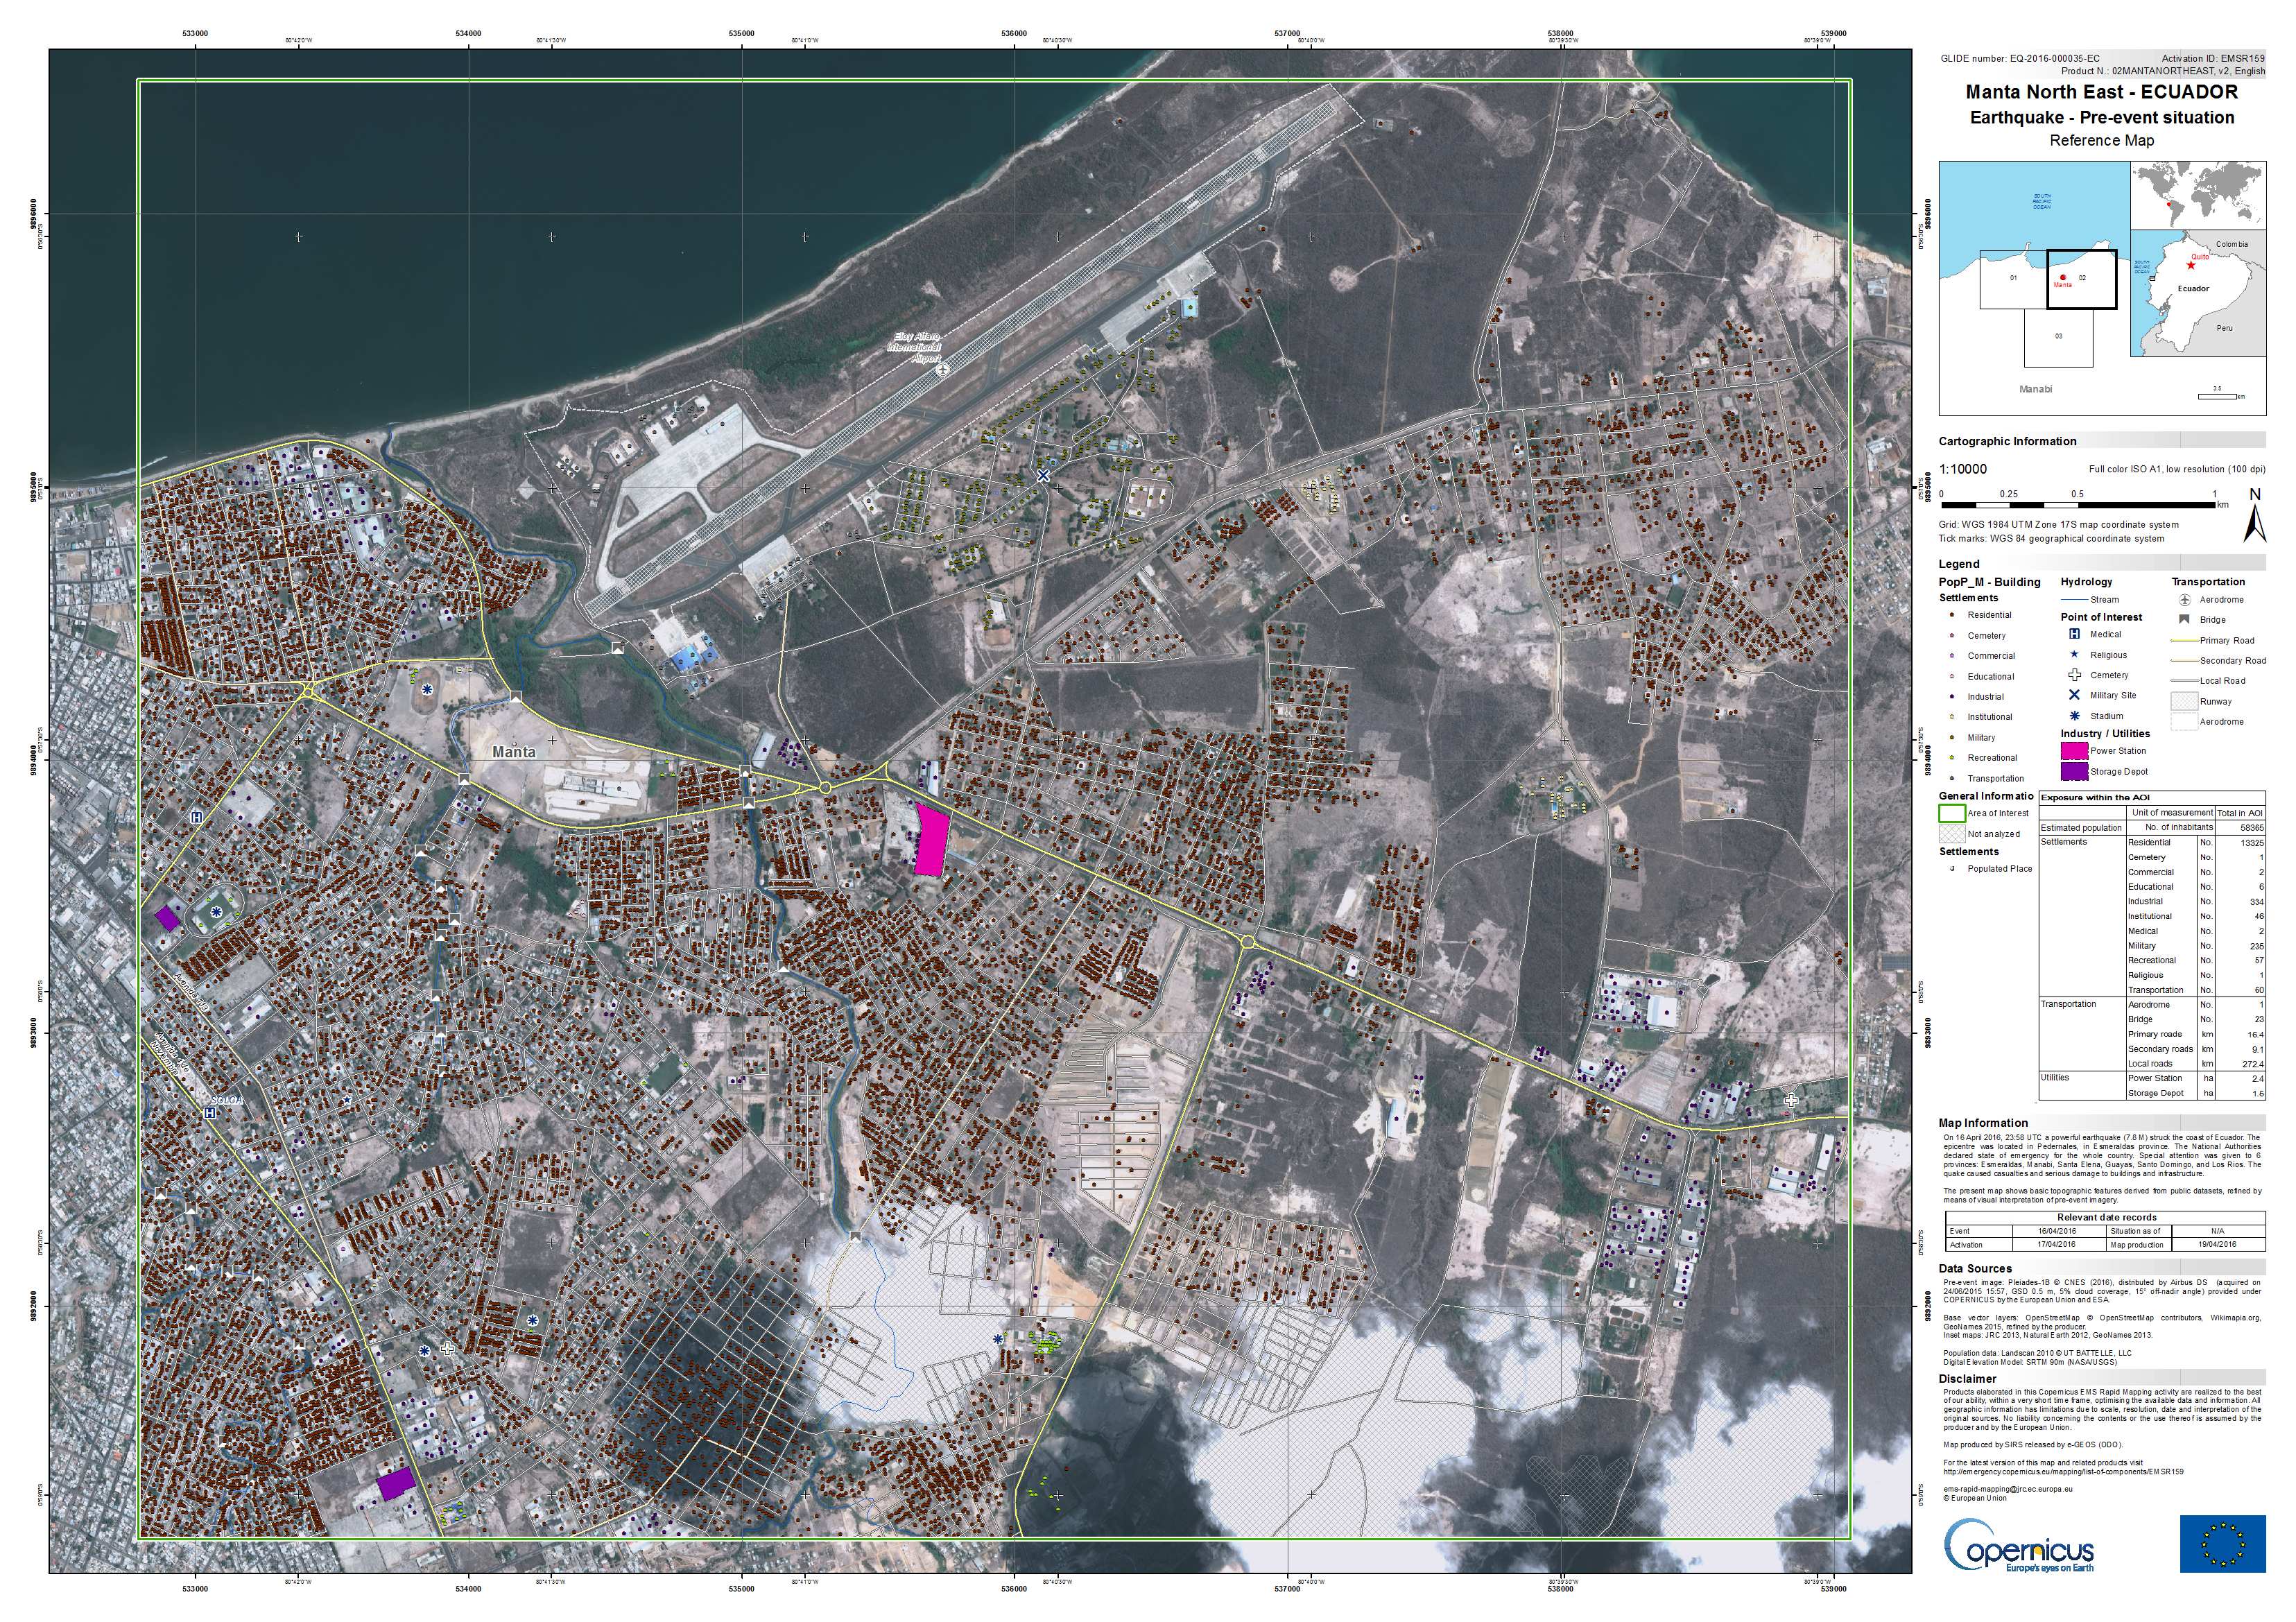Click the Cemetery cross legend symbol
This screenshot has height=1622, width=2296.
[x=2074, y=675]
